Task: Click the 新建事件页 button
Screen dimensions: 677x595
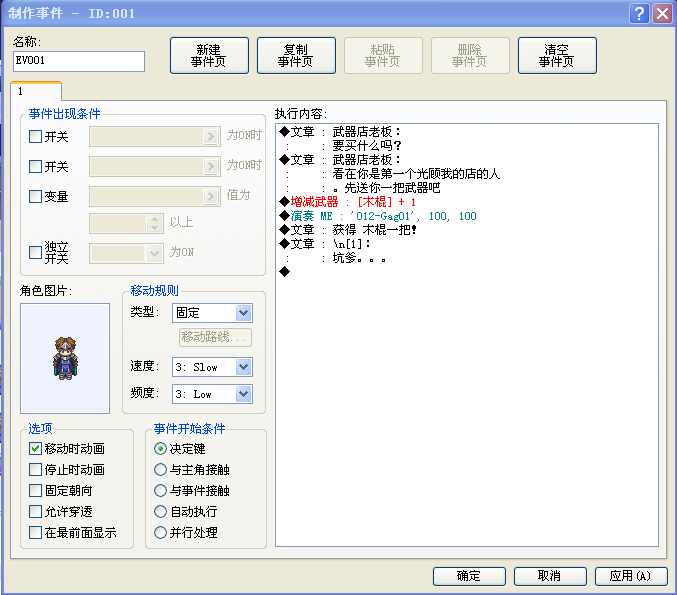Action: pos(209,56)
